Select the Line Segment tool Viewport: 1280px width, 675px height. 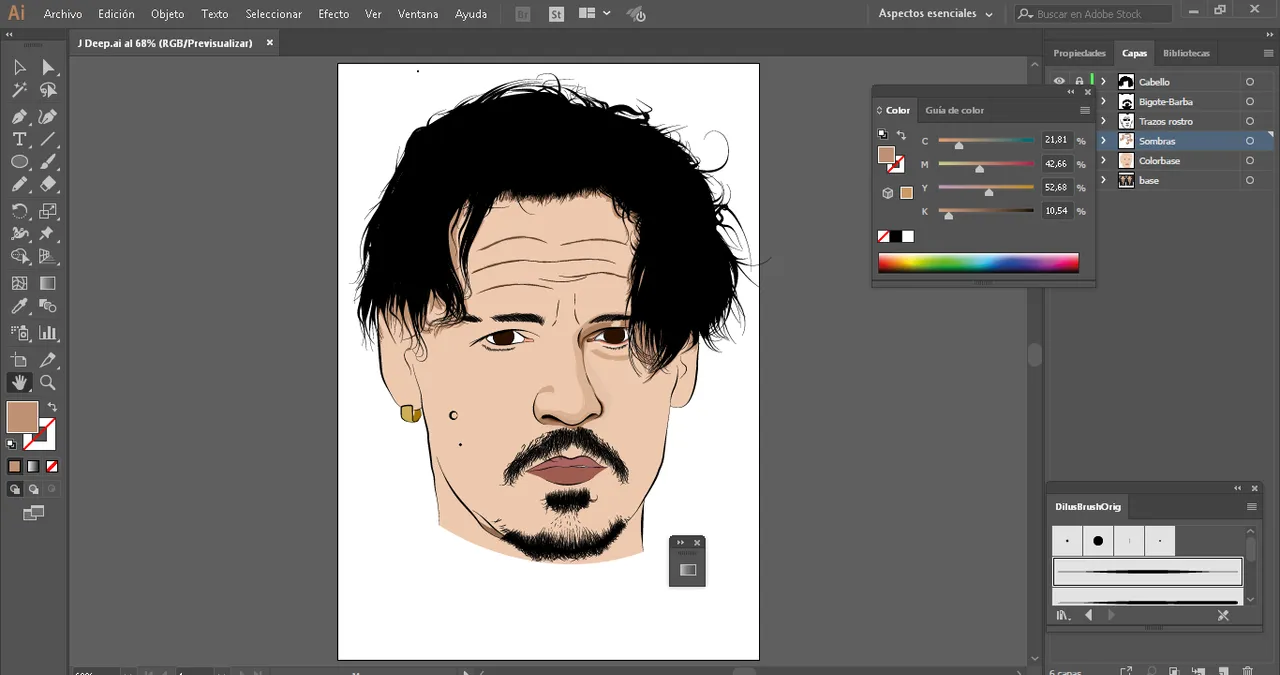[x=47, y=139]
